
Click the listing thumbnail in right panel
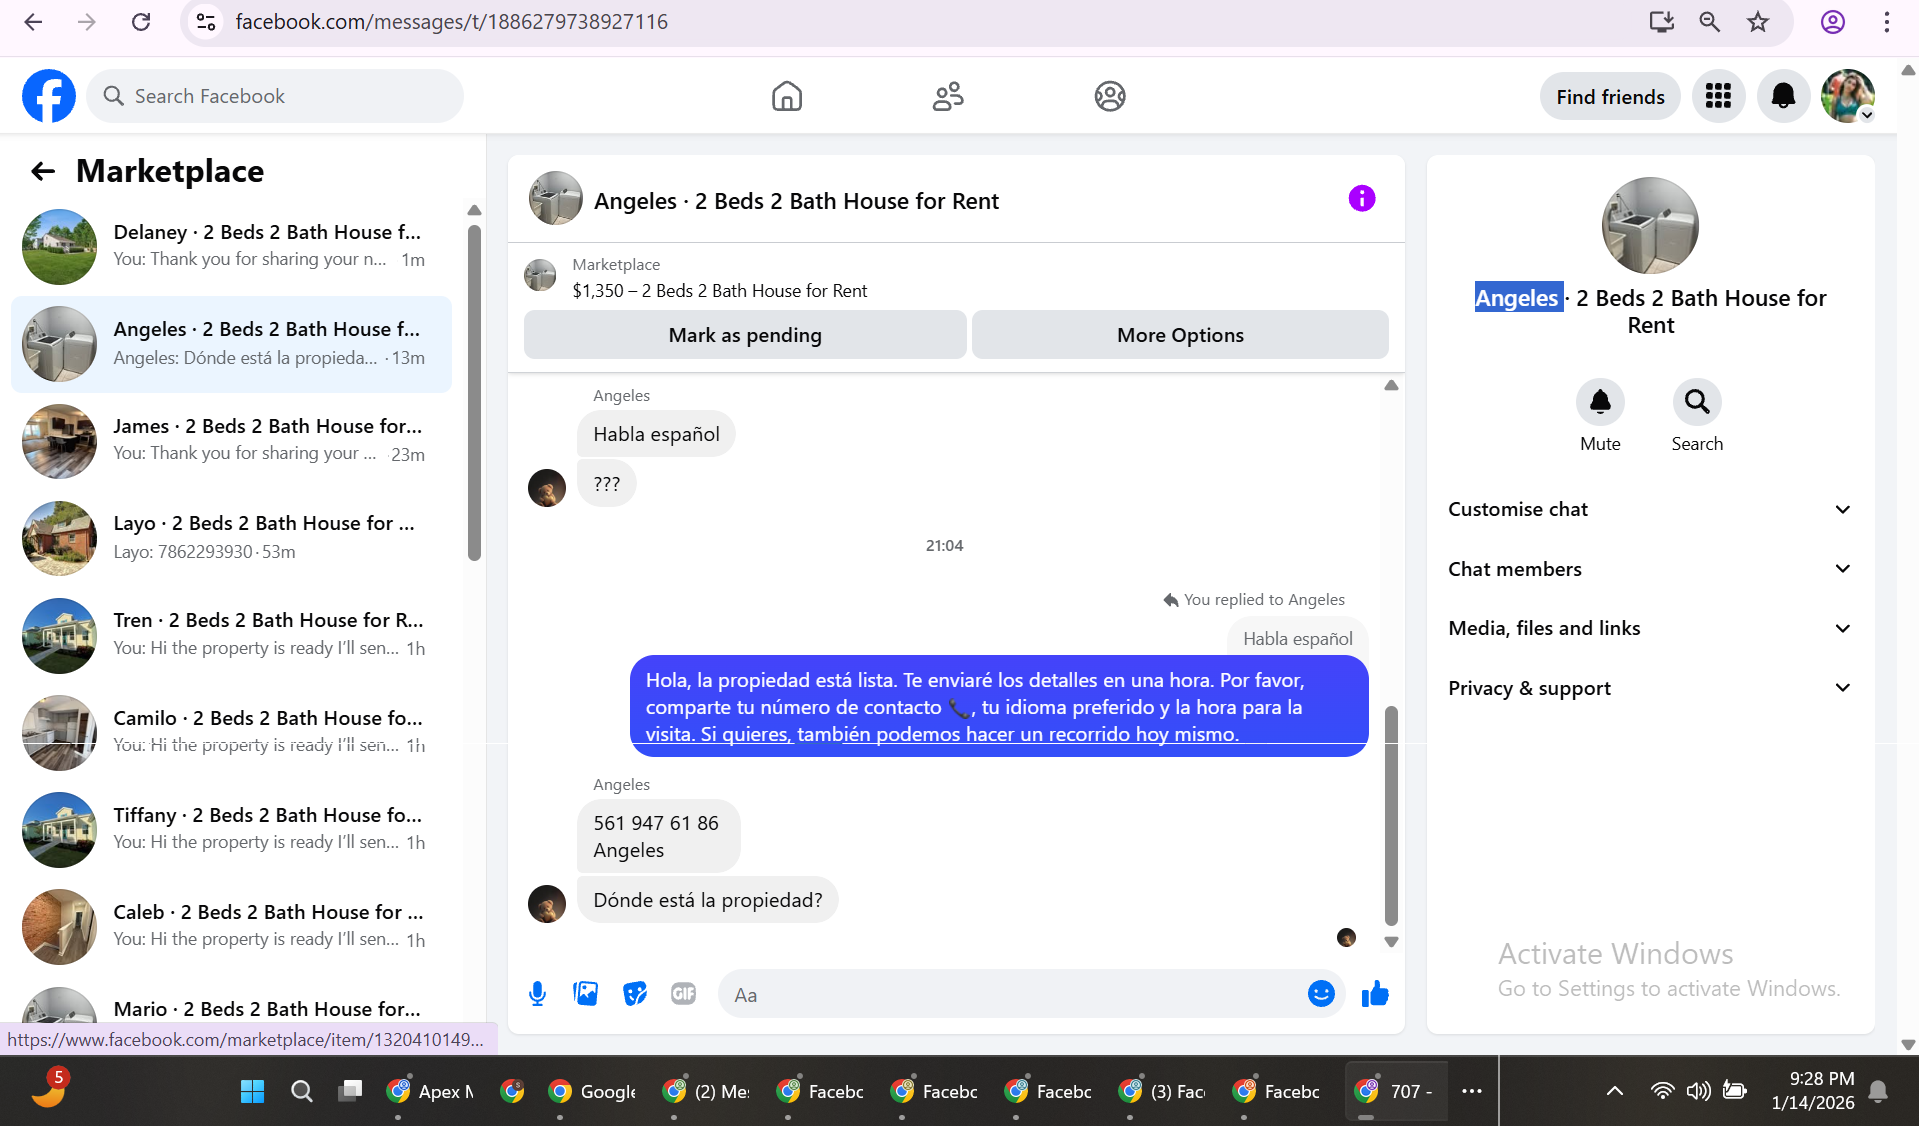1650,225
